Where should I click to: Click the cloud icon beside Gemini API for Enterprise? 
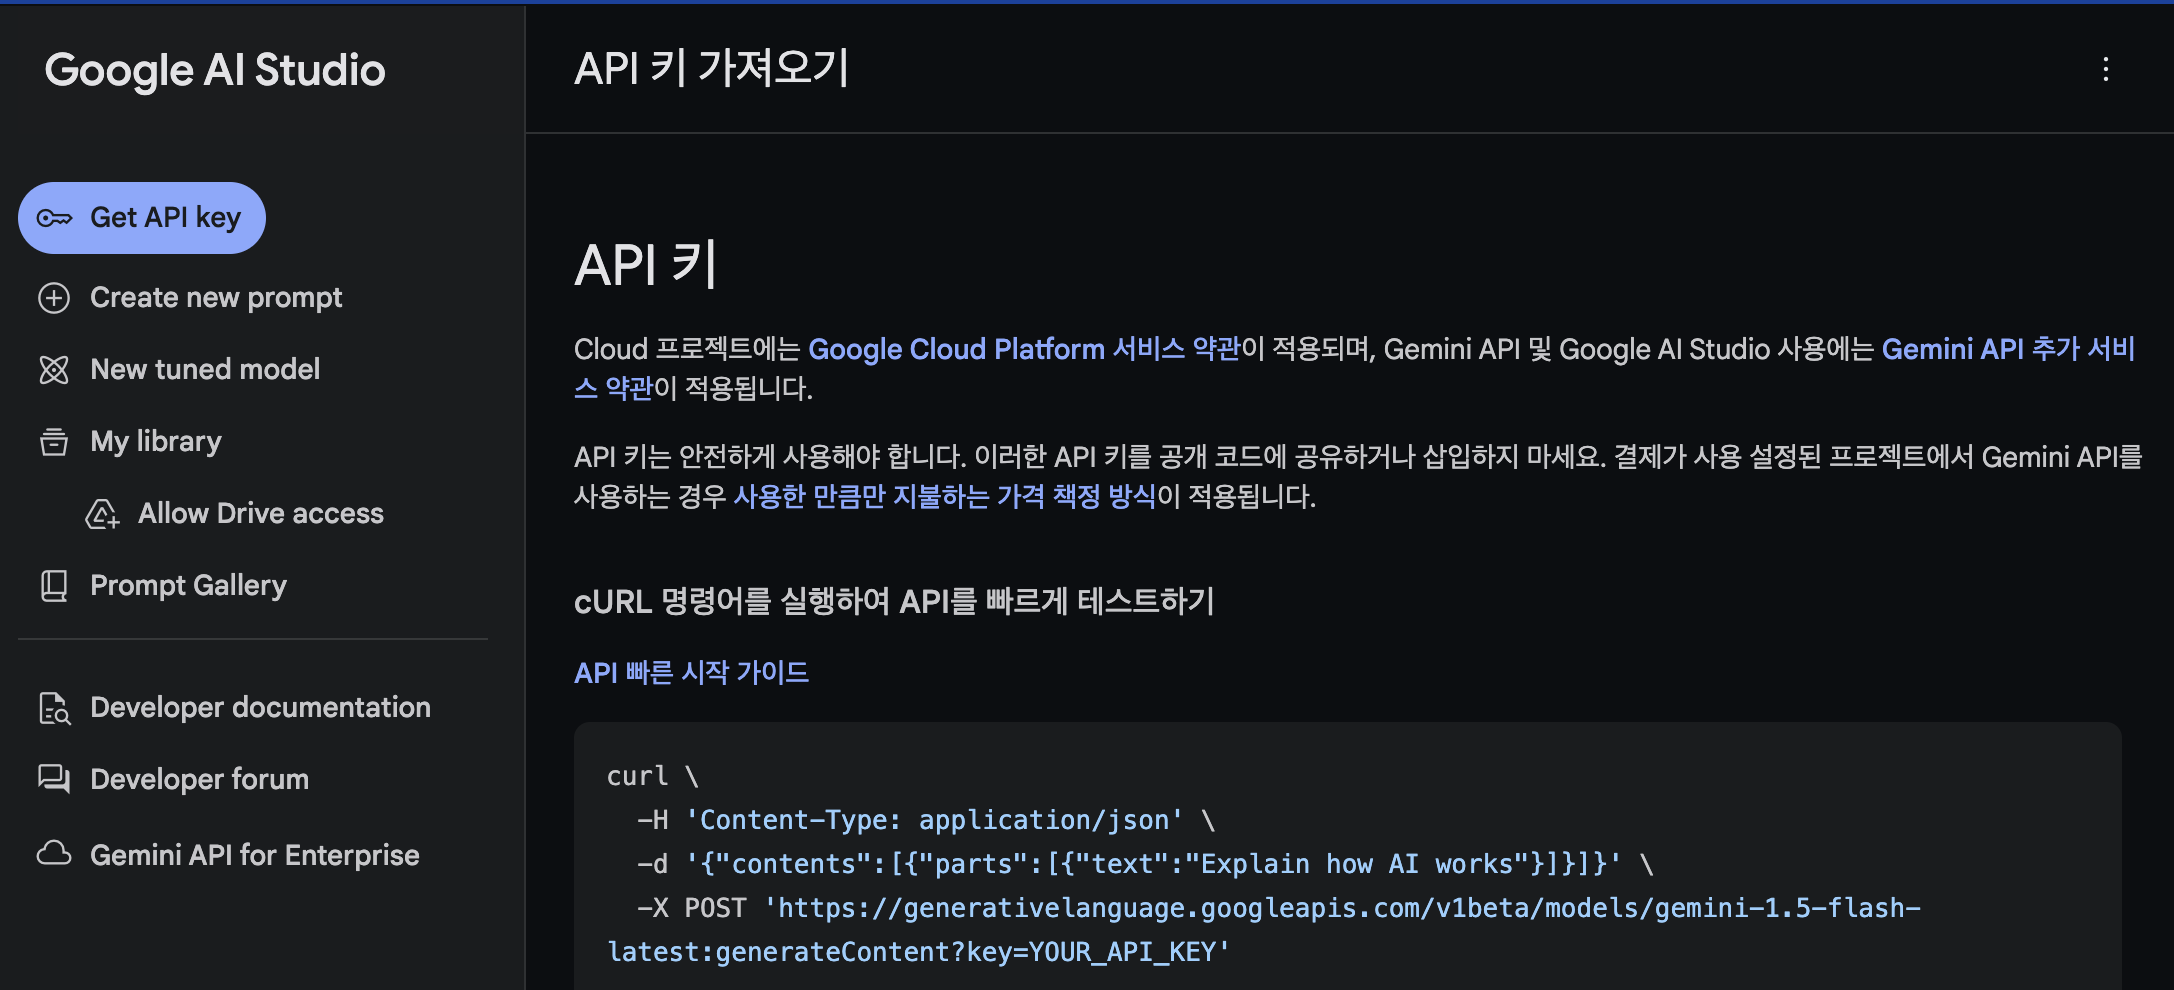coord(54,854)
